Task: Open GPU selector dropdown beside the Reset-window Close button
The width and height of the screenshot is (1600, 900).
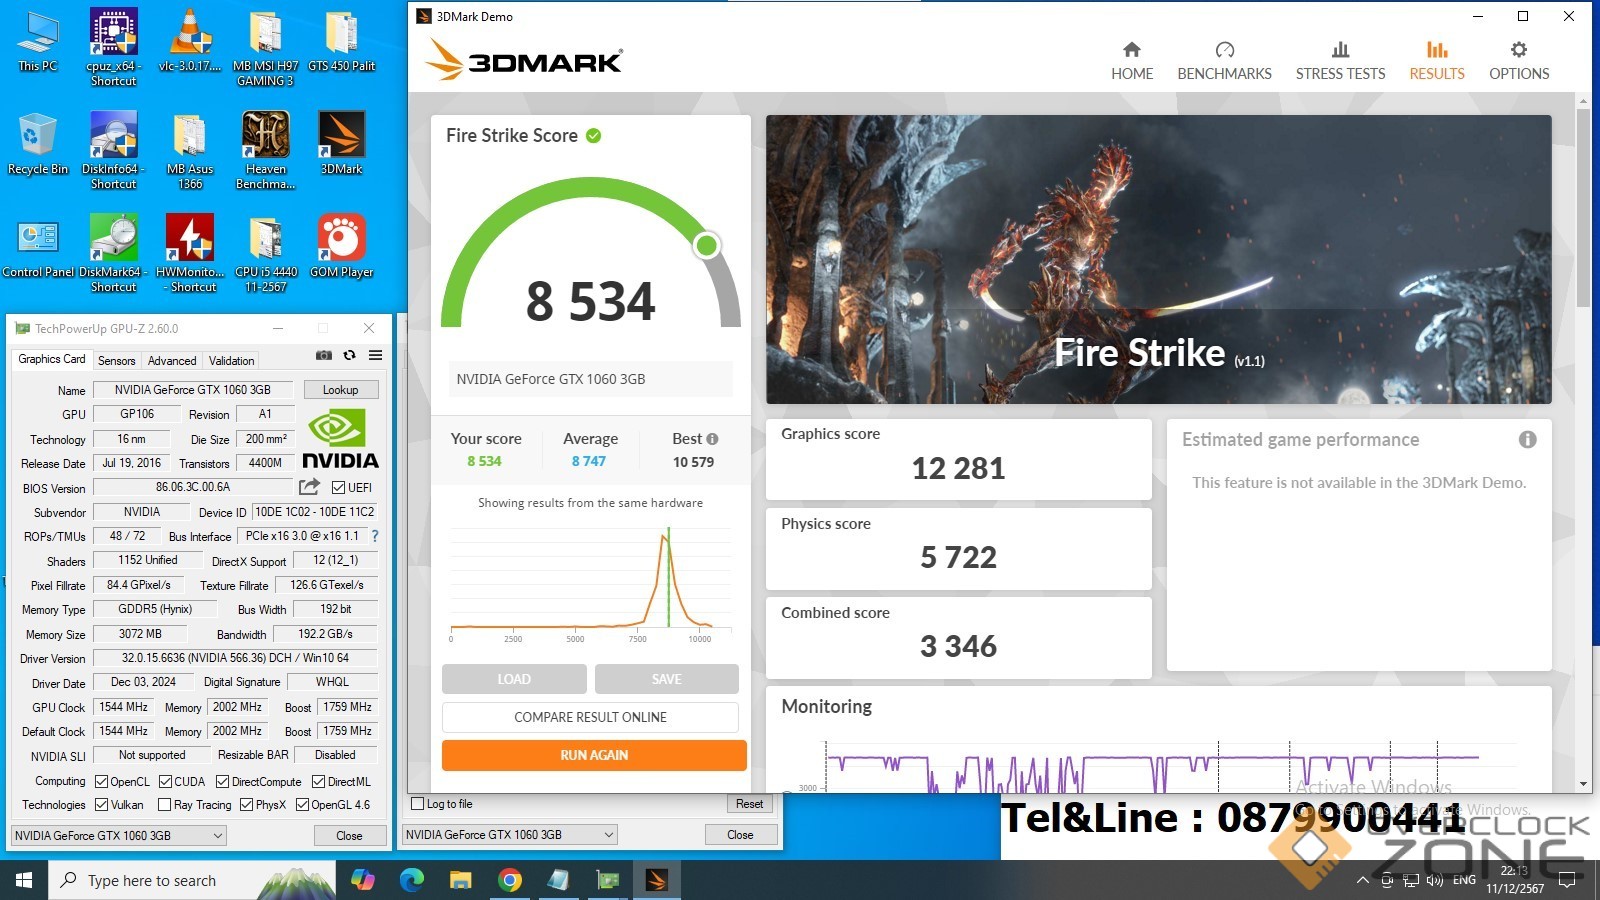Action: pos(510,834)
